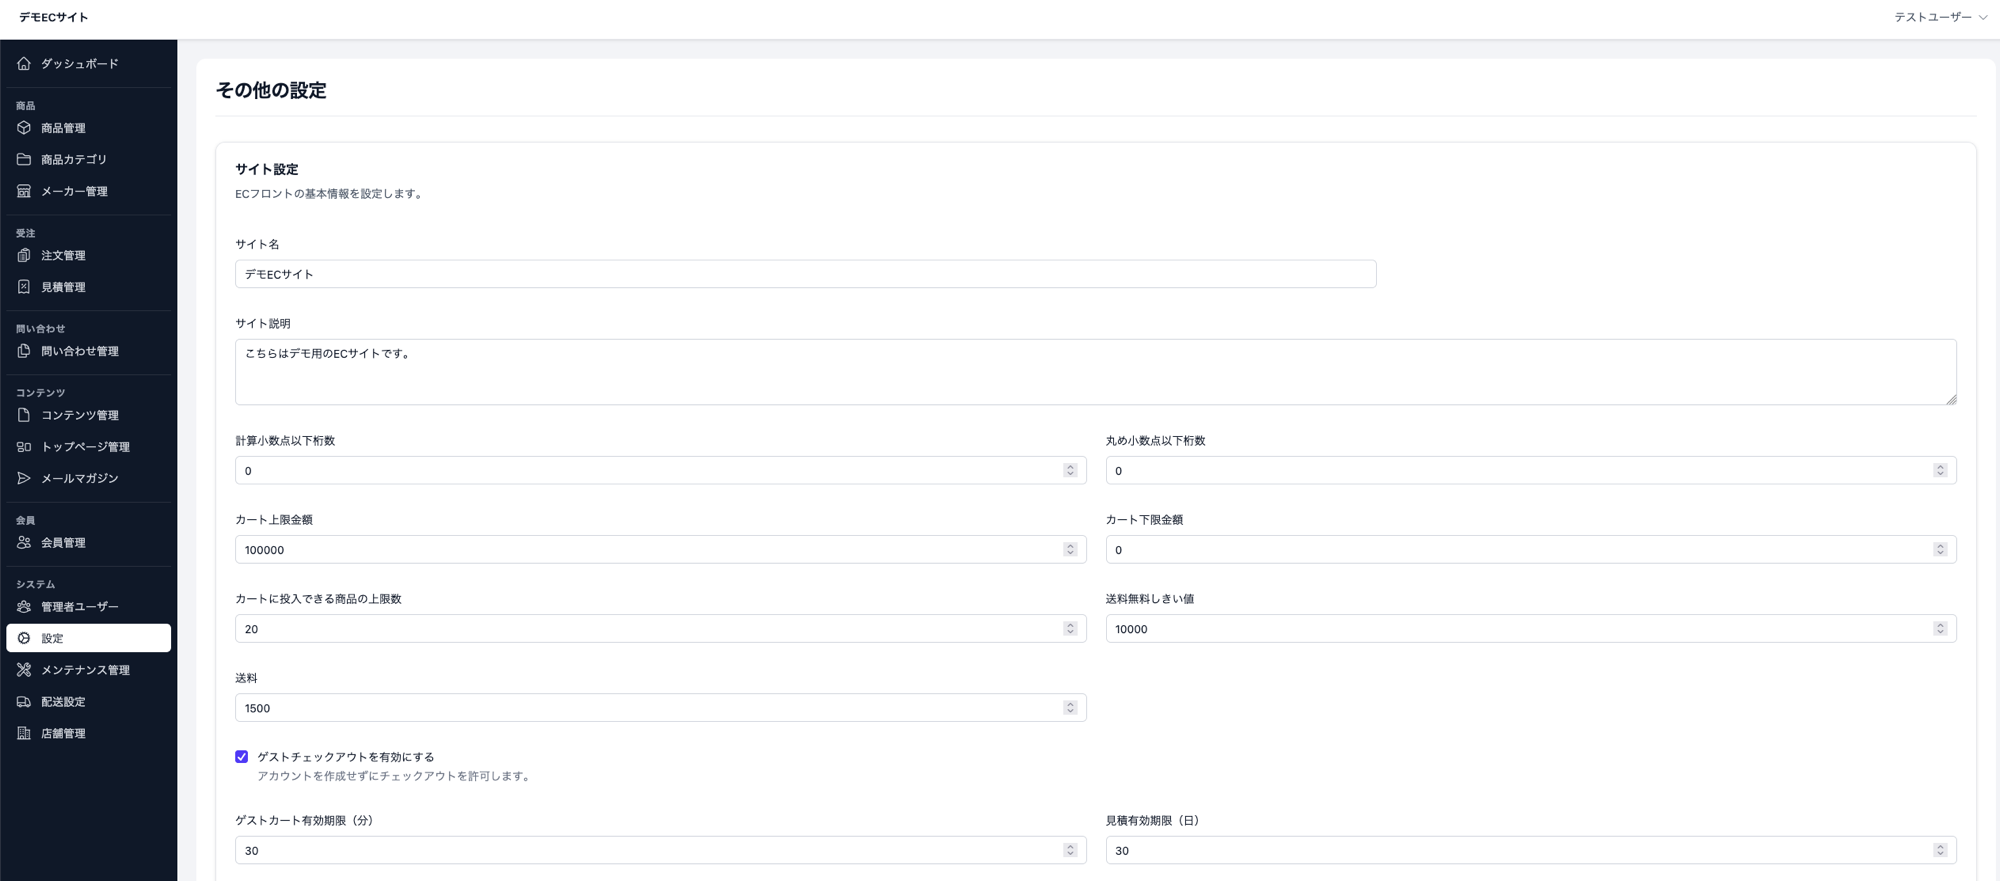Click the 送料無料しきい値 stepper arrows
The height and width of the screenshot is (881, 2000).
1940,628
